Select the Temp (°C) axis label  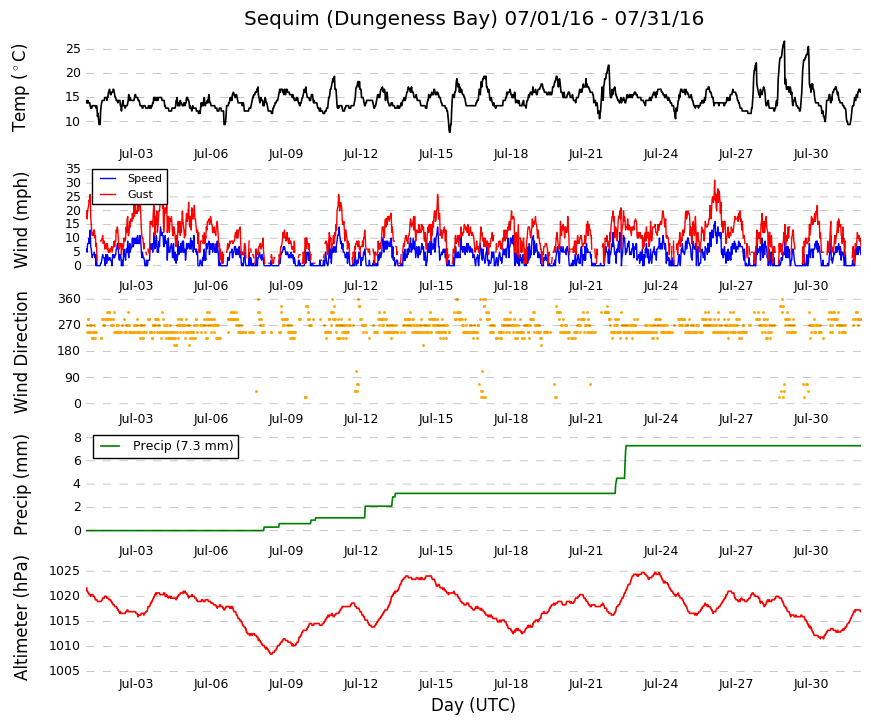pos(19,88)
